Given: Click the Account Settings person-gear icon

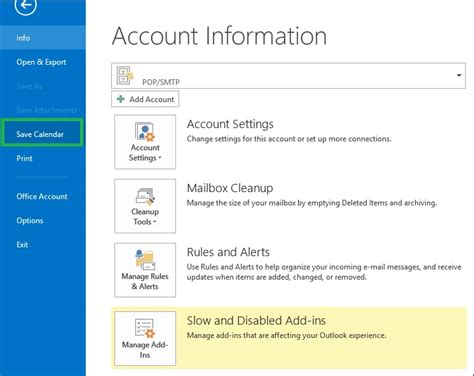Looking at the screenshot, I should pos(145,132).
